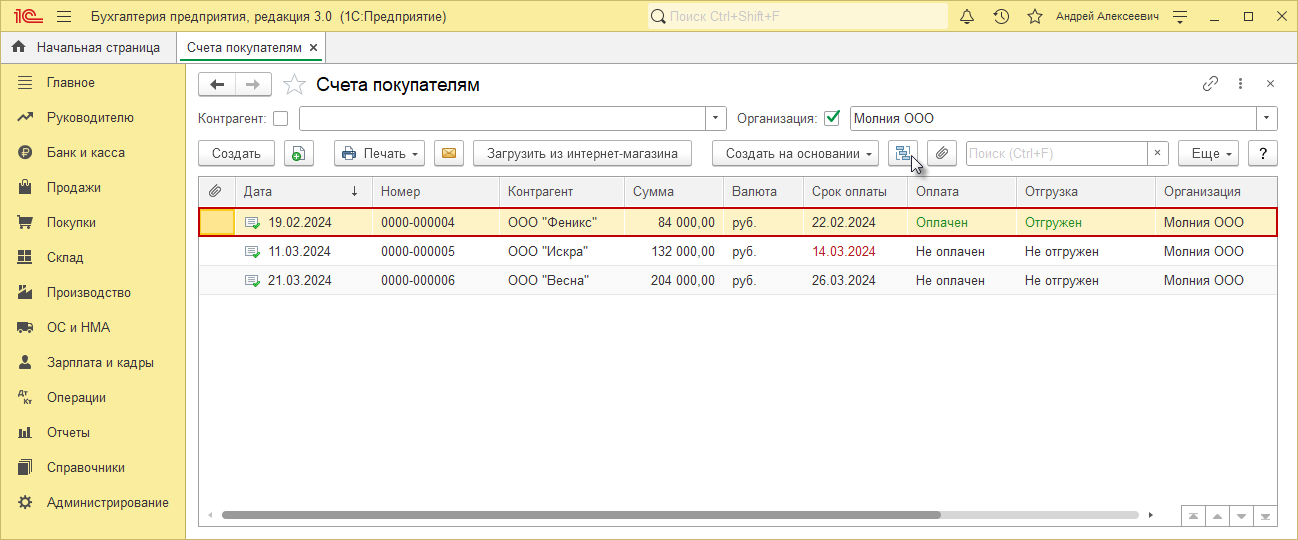Click the email envelope icon in toolbar

[x=449, y=153]
